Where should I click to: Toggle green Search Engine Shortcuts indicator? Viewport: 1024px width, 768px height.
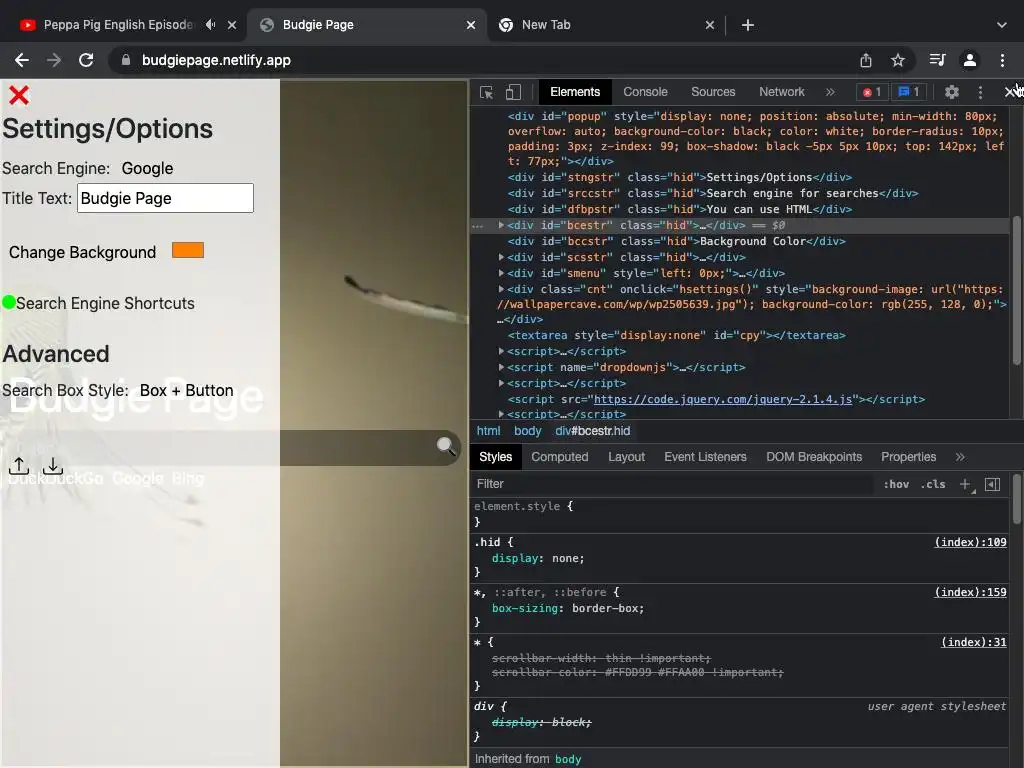point(9,302)
